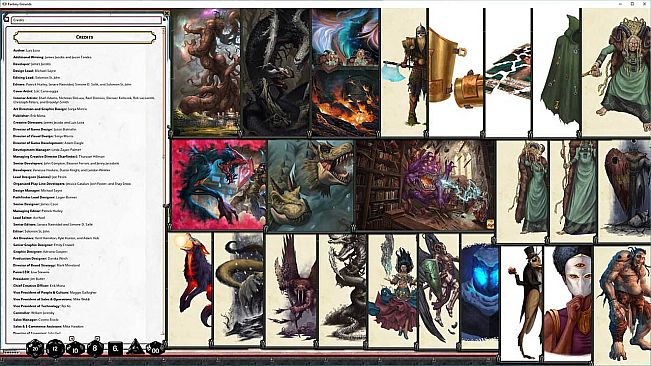Select the 'Director of Brand Strategy' line
The width and height of the screenshot is (651, 366).
pyautogui.click(x=46, y=265)
